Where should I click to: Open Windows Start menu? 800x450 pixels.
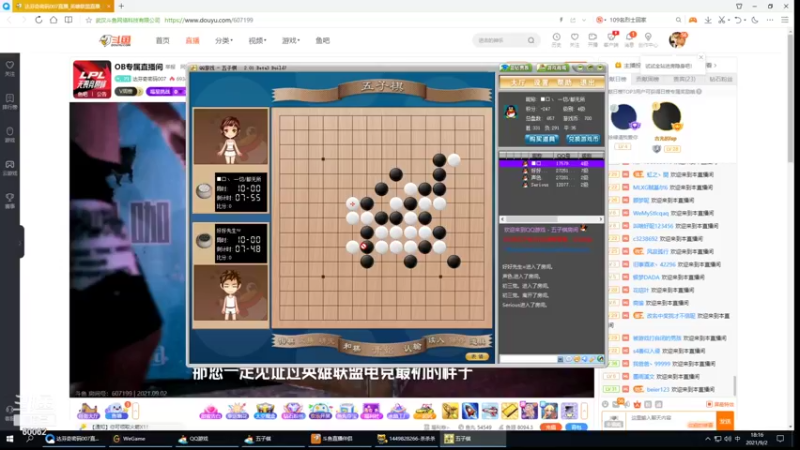click(9, 439)
